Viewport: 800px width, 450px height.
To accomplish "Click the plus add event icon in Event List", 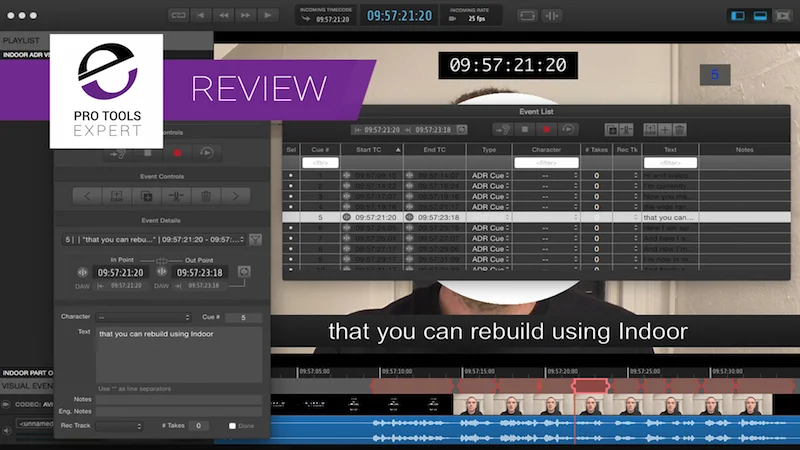I will click(x=665, y=130).
